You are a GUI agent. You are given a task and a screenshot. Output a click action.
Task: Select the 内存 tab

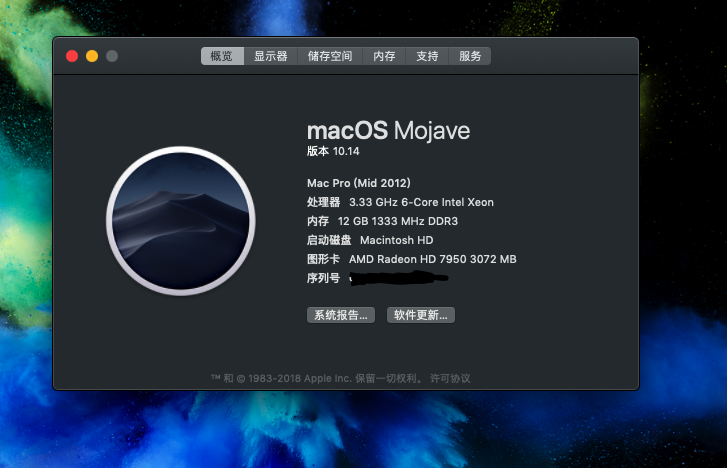384,56
